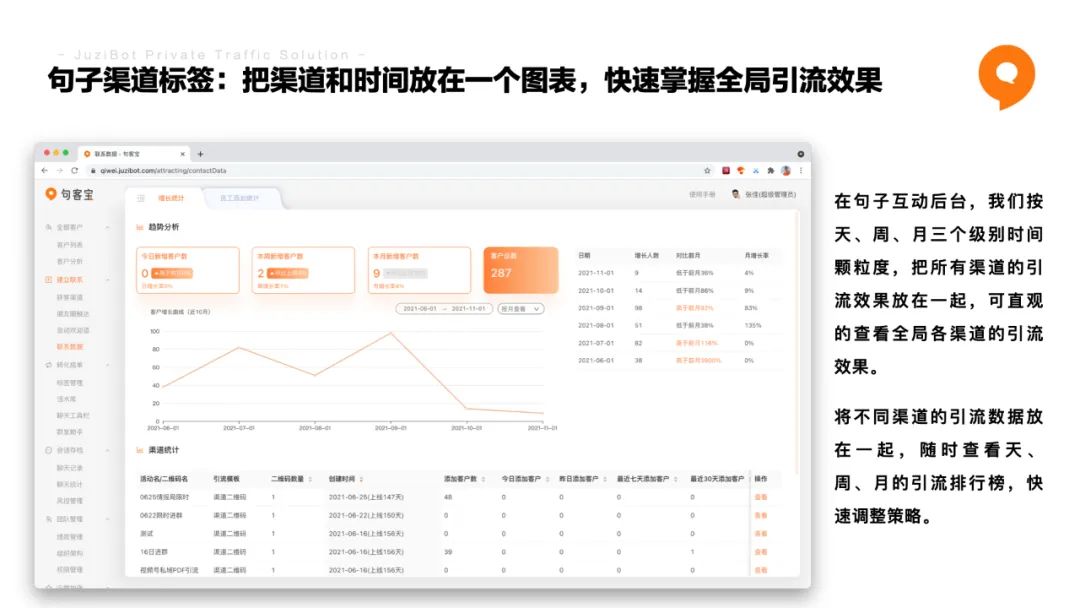Toggle sidebar with the hamburger icon
The image size is (1080, 608).
pos(141,198)
